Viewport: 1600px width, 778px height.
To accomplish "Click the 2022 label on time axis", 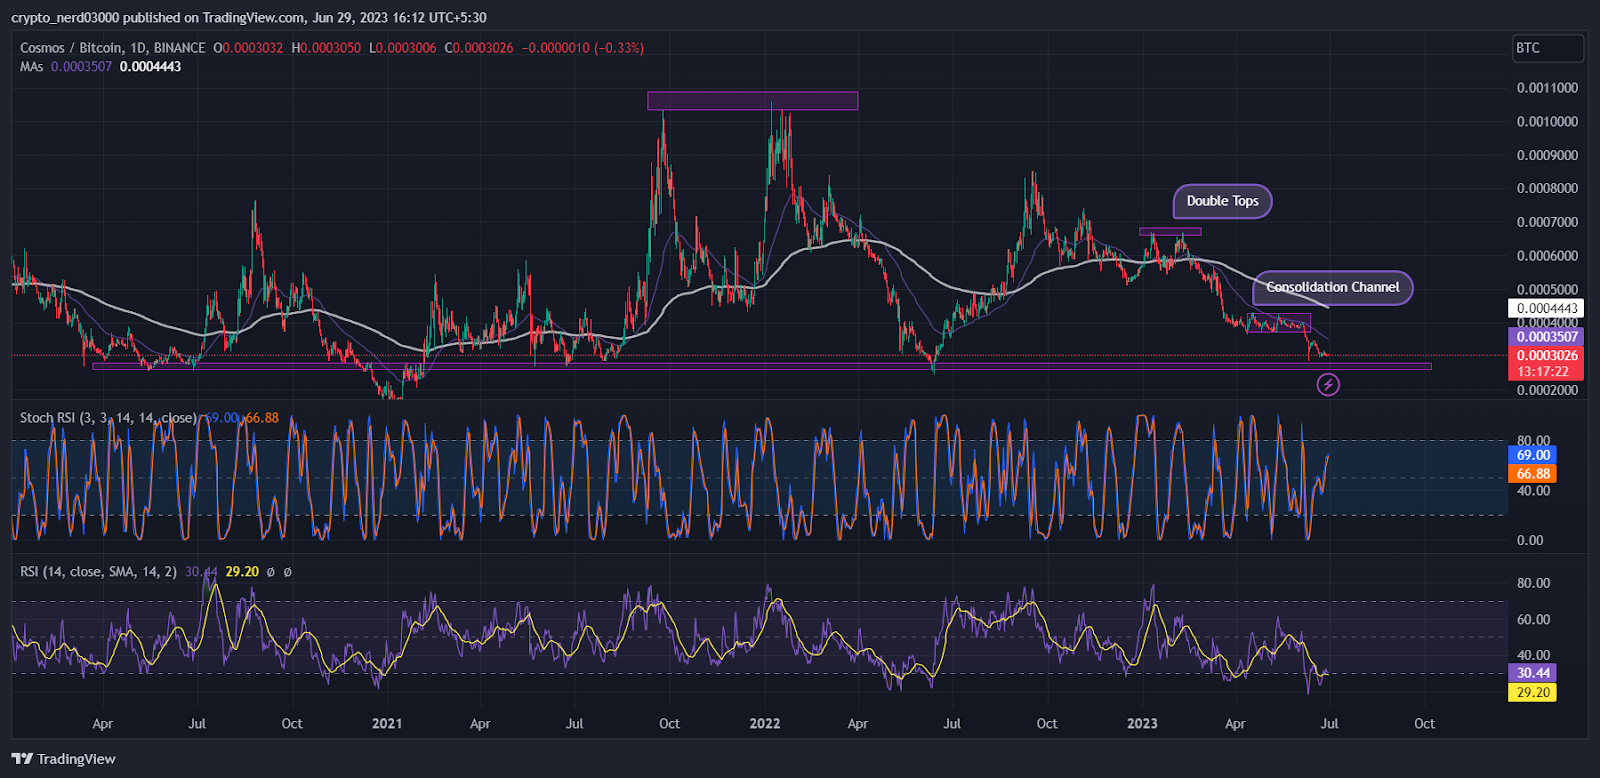I will click(764, 723).
